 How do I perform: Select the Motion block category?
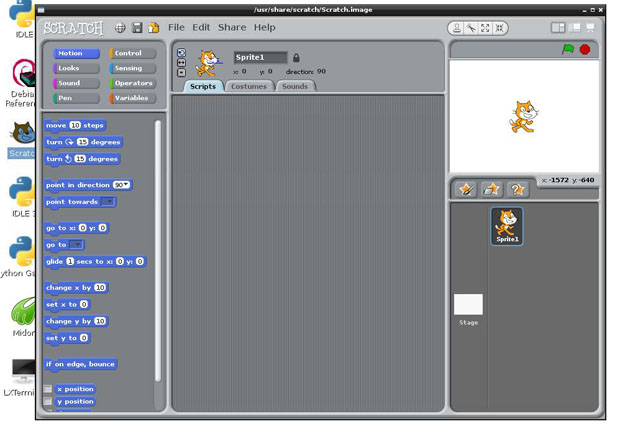click(76, 53)
